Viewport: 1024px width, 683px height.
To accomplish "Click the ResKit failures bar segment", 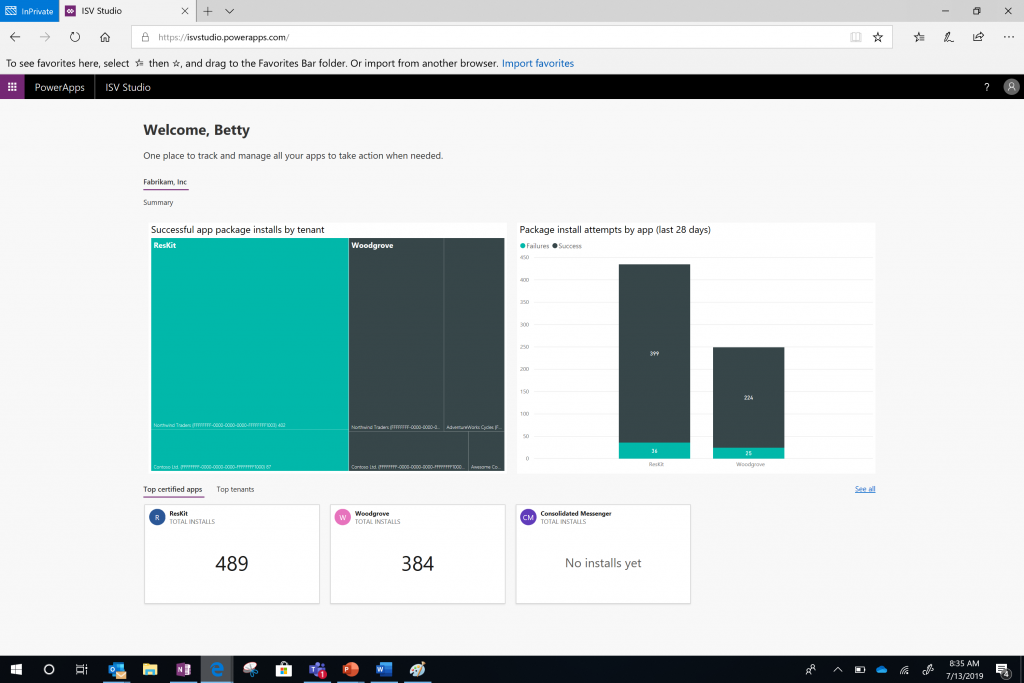I will pos(654,451).
